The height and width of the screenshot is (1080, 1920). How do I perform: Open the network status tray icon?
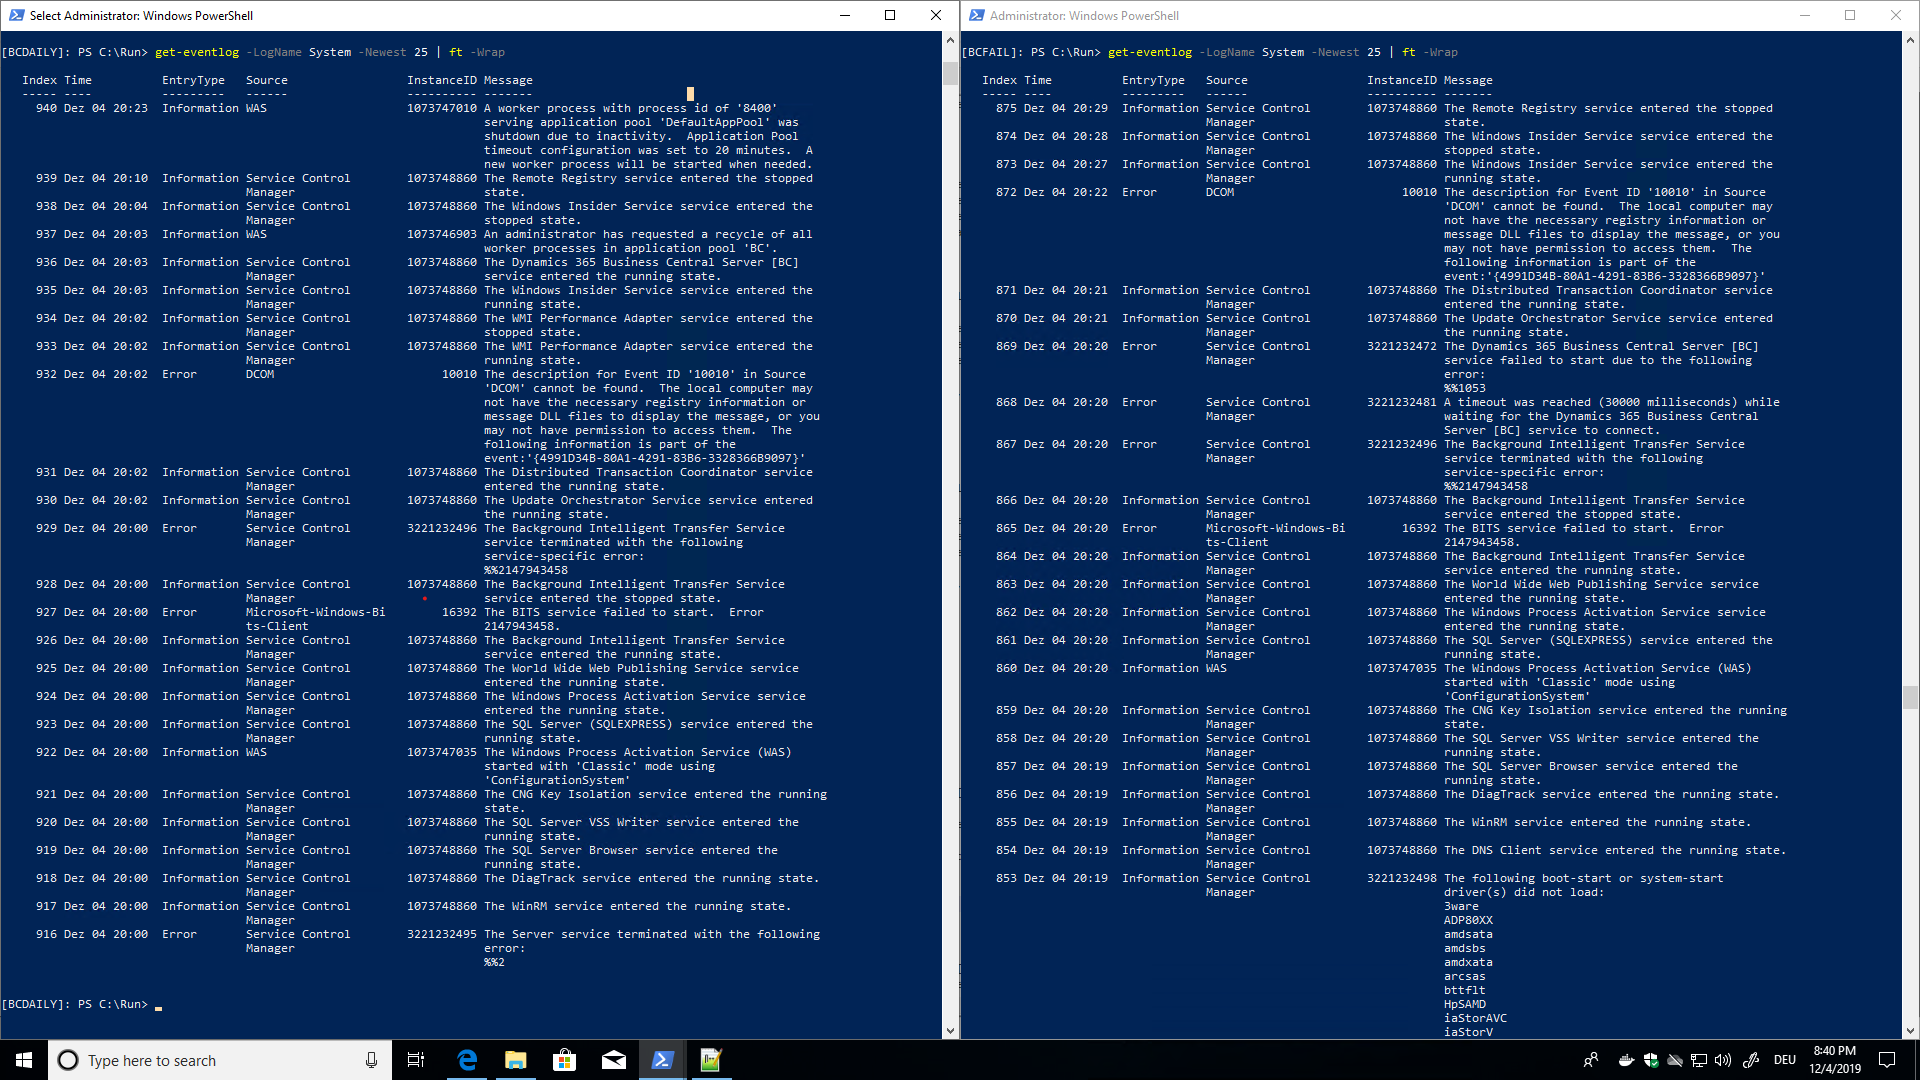1699,1060
